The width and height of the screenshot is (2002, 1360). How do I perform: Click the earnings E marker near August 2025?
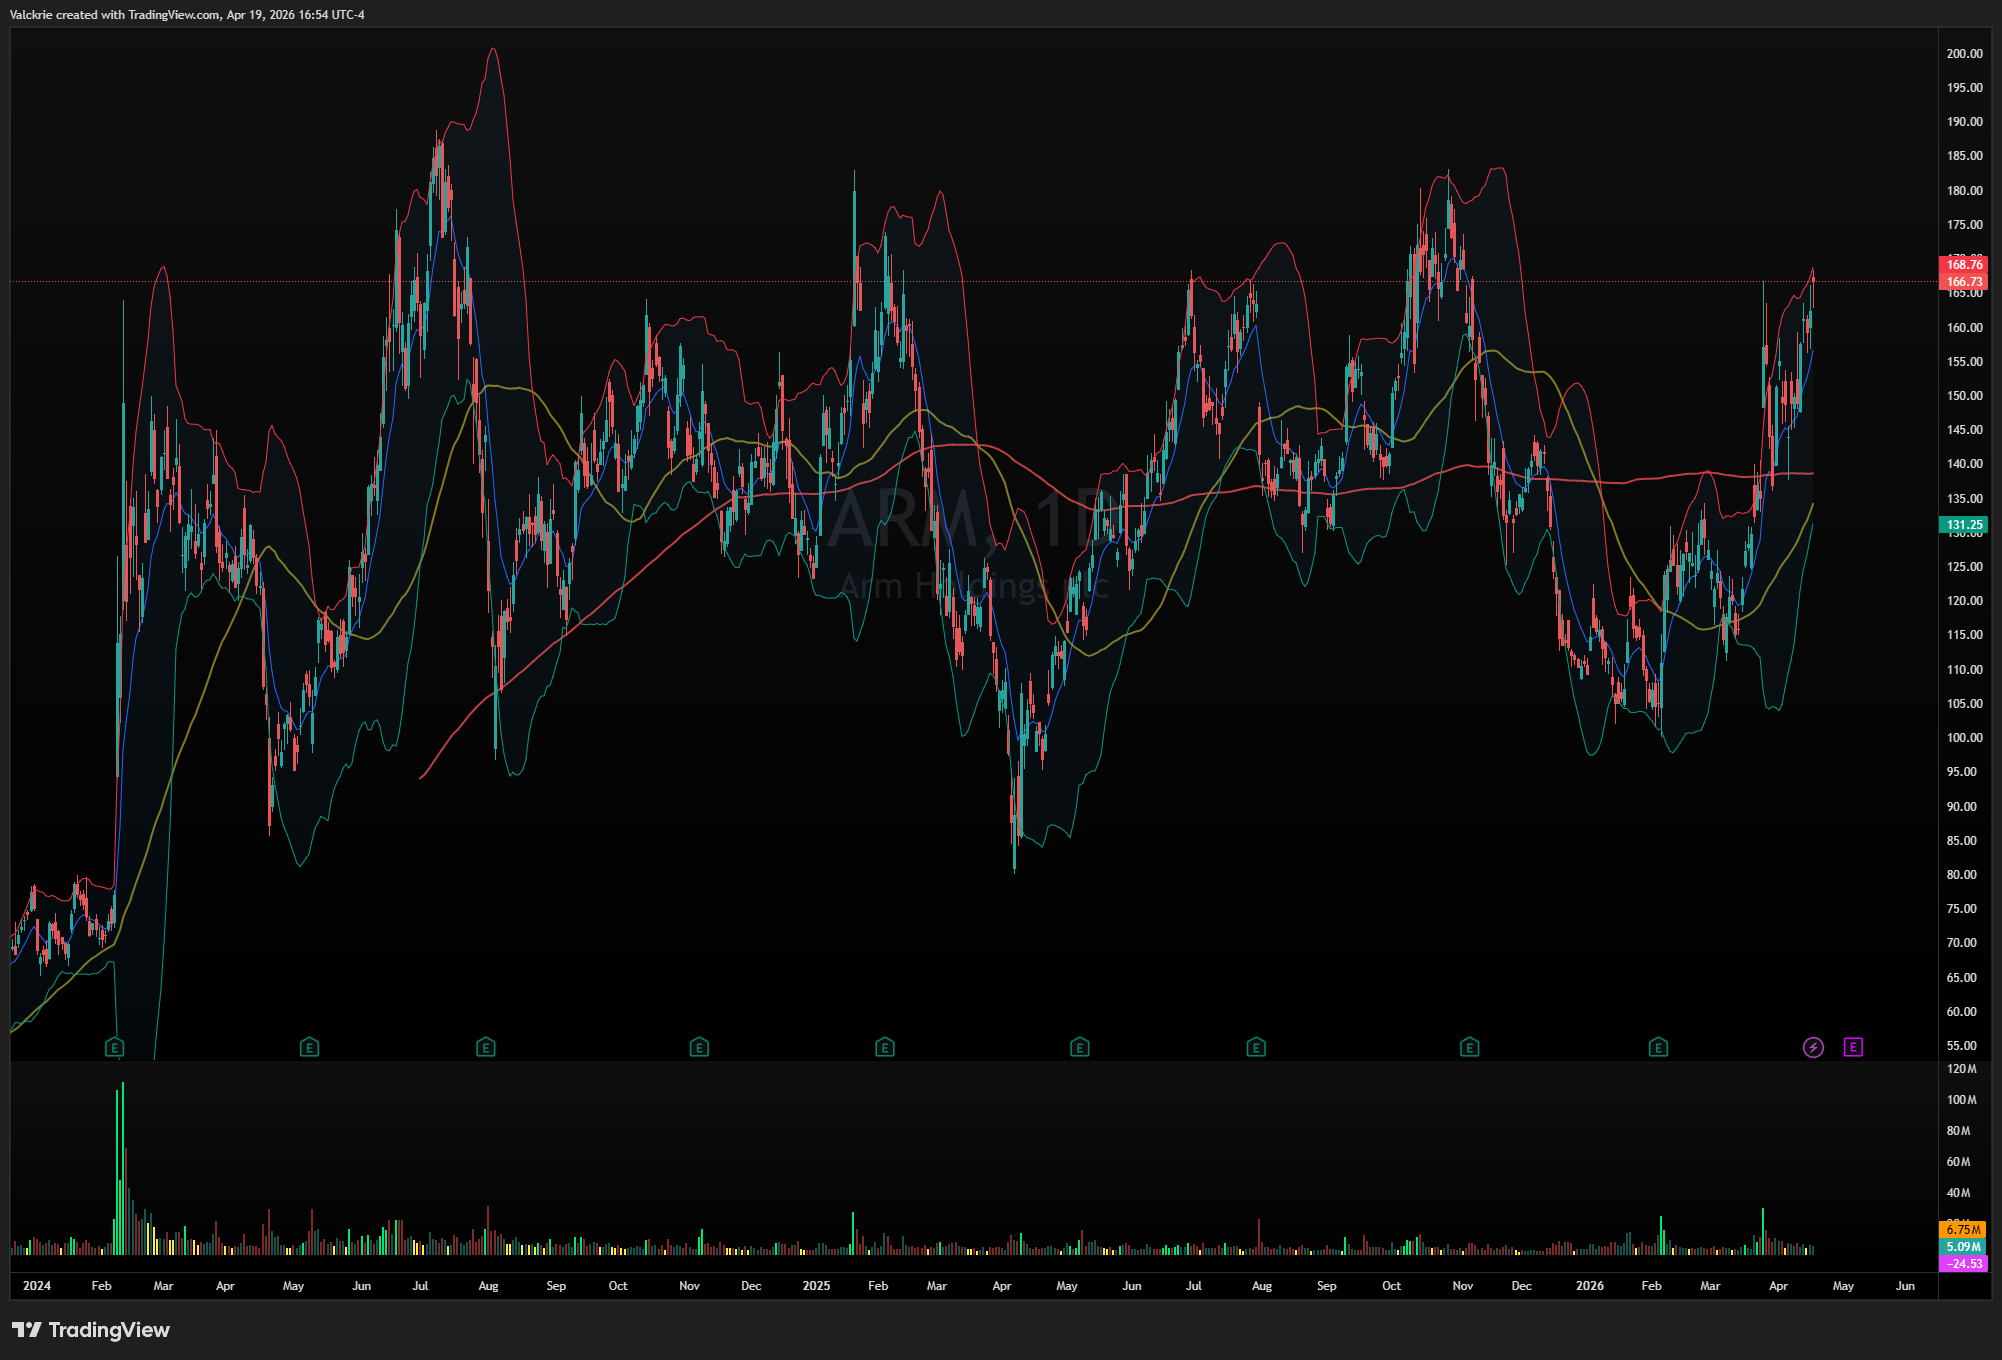(1256, 1048)
